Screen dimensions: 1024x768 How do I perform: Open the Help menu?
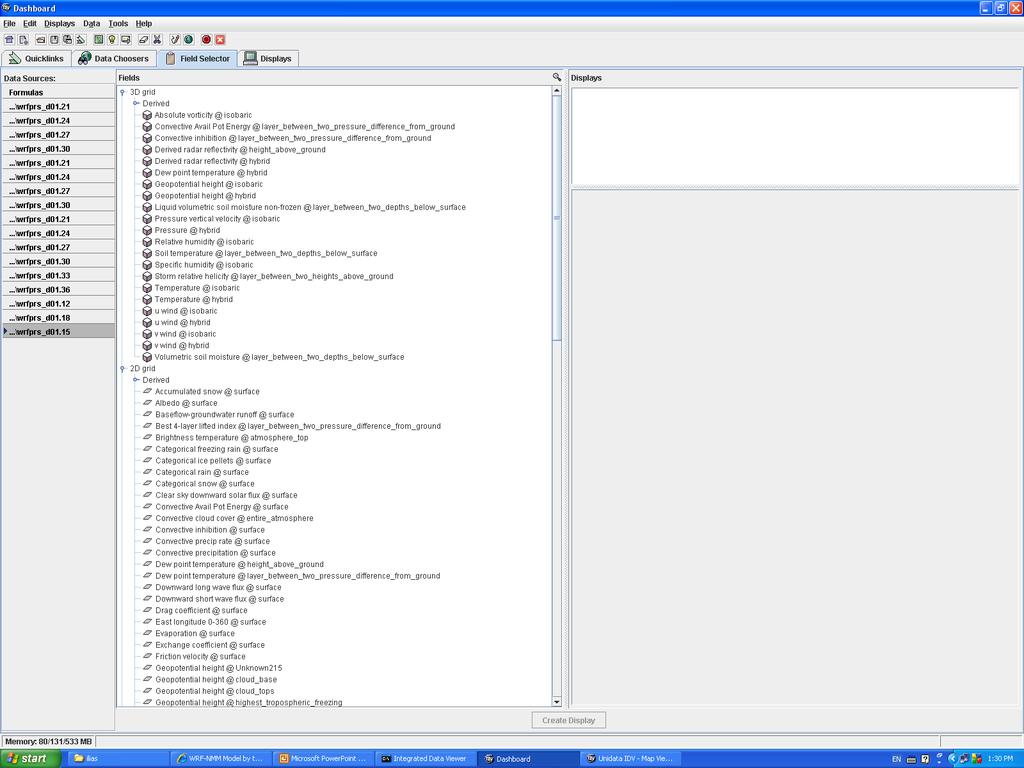pyautogui.click(x=144, y=24)
